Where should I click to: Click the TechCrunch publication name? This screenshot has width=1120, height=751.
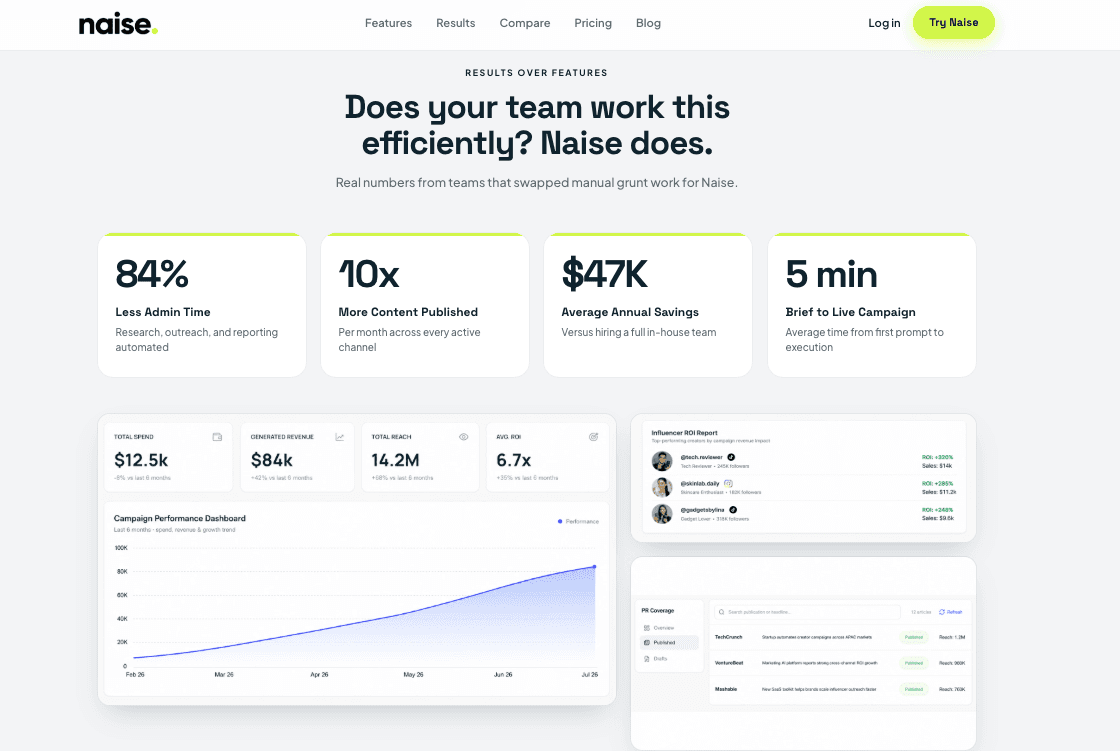[x=729, y=637]
